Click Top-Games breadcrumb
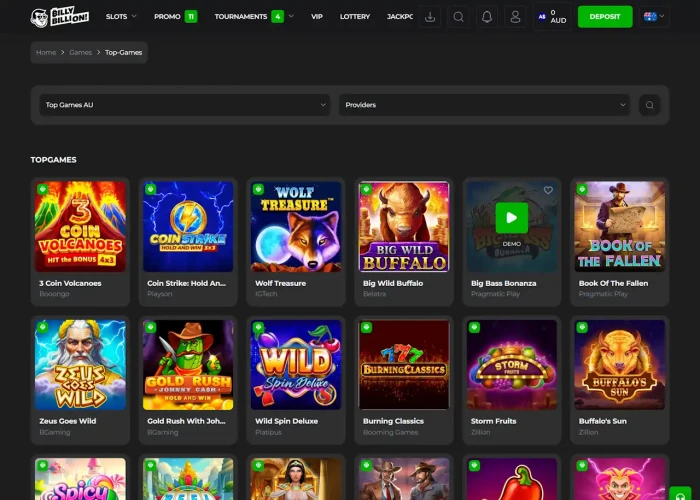Screen dimensions: 700x500 pos(124,52)
